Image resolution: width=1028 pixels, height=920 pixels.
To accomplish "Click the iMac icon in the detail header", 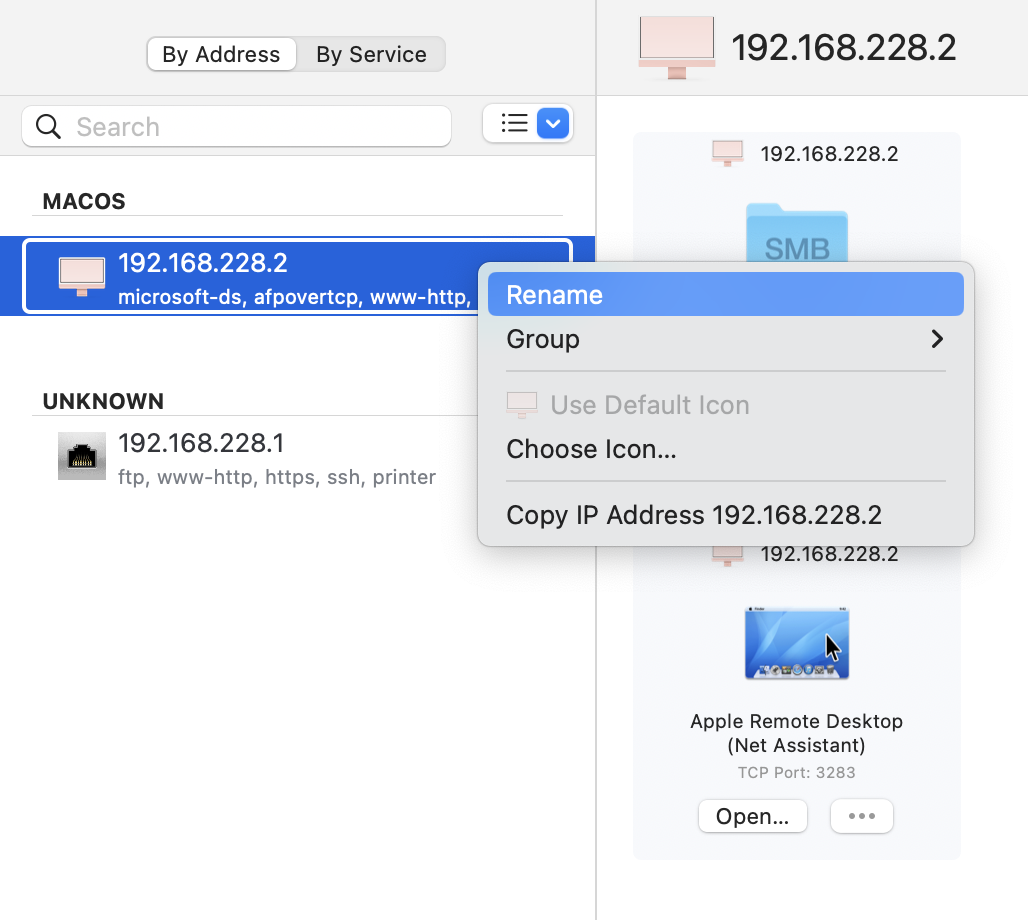I will click(x=675, y=45).
